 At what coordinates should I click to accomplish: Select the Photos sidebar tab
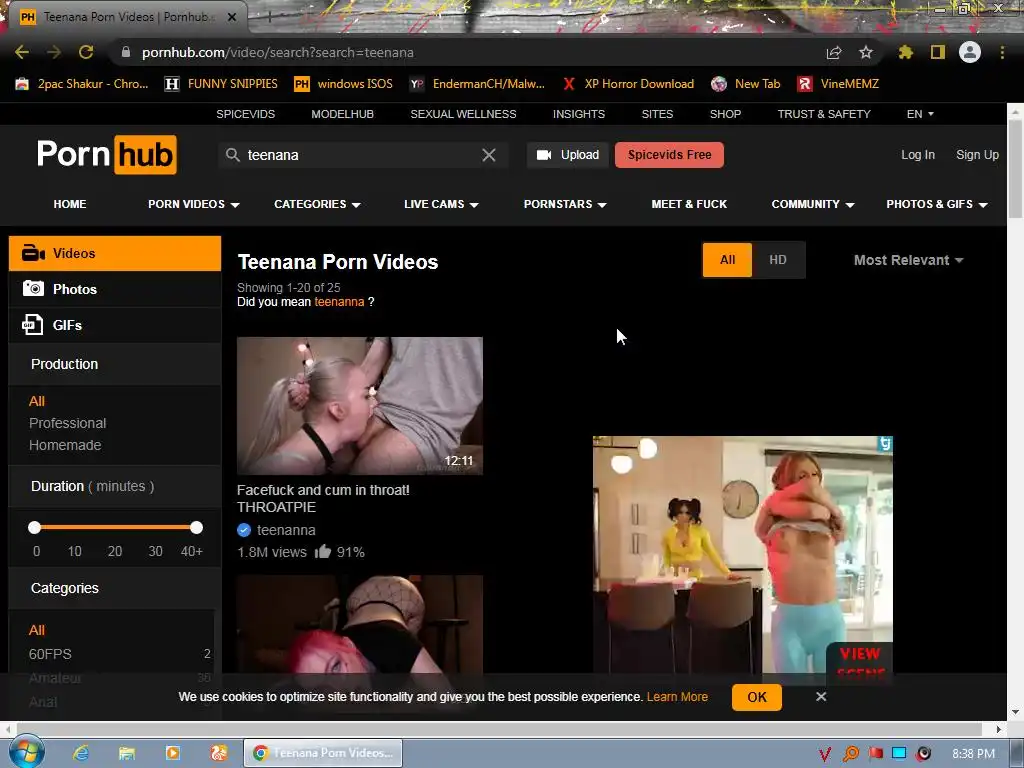115,289
